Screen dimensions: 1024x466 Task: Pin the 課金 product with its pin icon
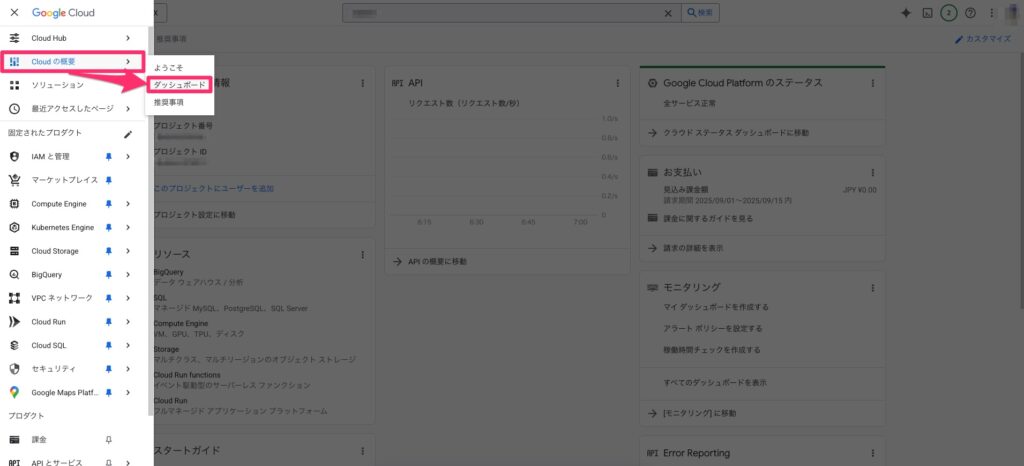point(109,440)
